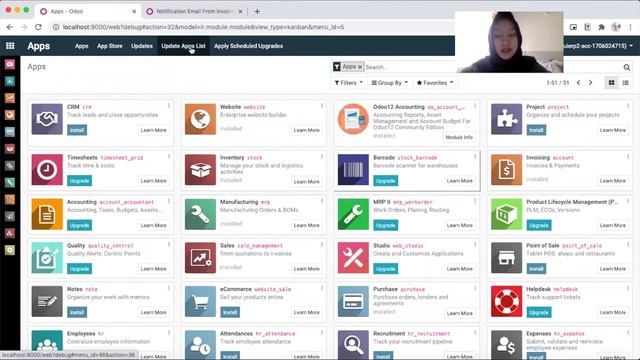Open the Project puzzle app icon
Viewport: 640px width, 360px height.
click(506, 119)
